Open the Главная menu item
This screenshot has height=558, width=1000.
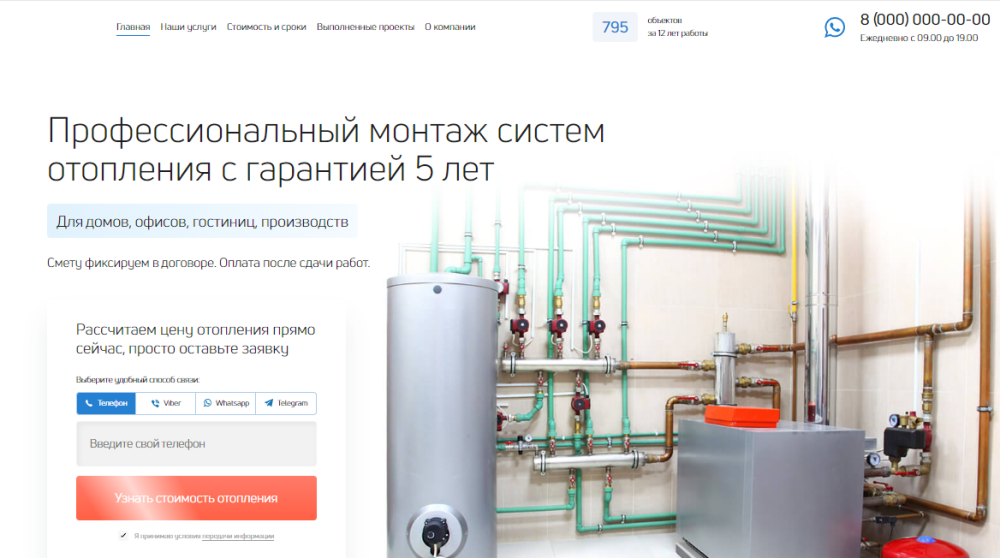[x=133, y=27]
